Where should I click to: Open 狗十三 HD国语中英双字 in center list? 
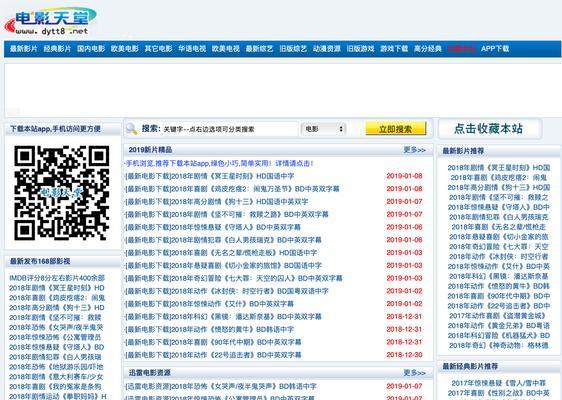coord(217,202)
